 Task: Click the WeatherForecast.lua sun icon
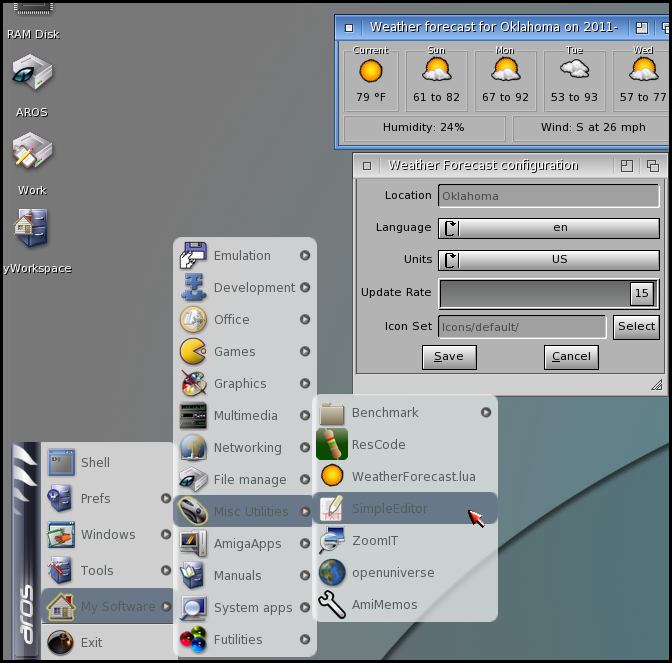pyautogui.click(x=332, y=476)
